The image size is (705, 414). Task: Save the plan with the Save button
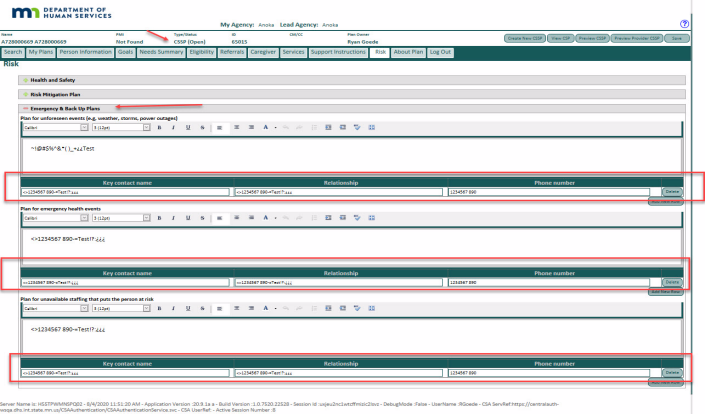point(677,39)
